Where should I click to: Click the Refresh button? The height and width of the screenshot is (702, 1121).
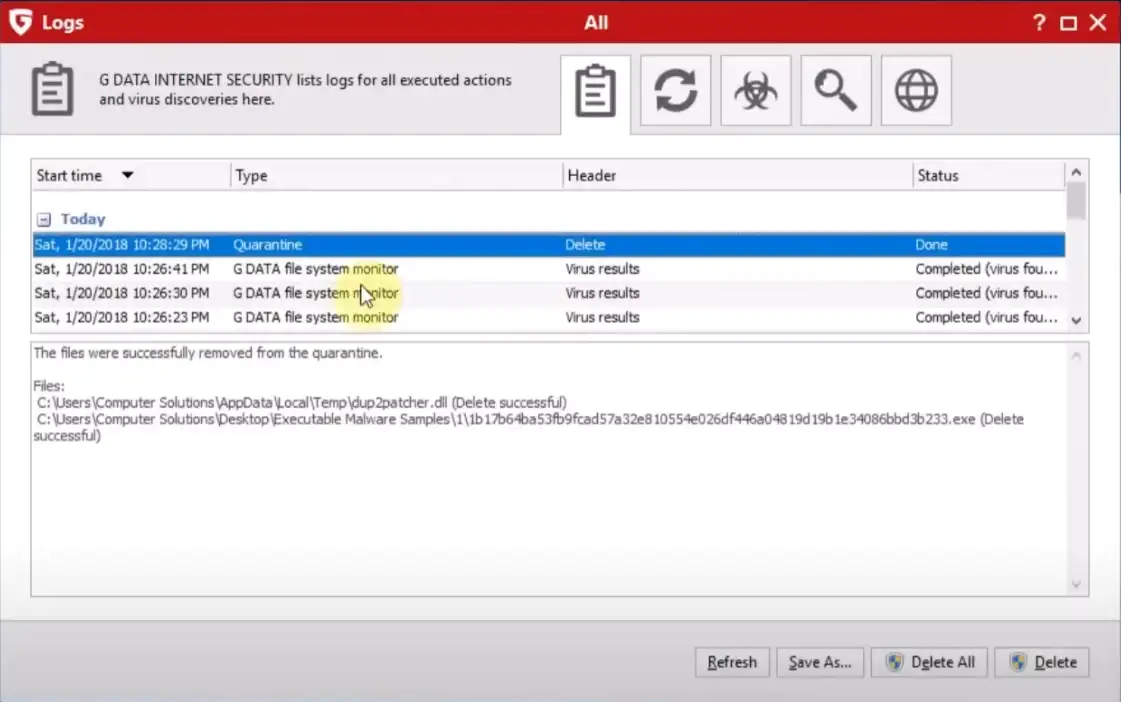point(732,662)
